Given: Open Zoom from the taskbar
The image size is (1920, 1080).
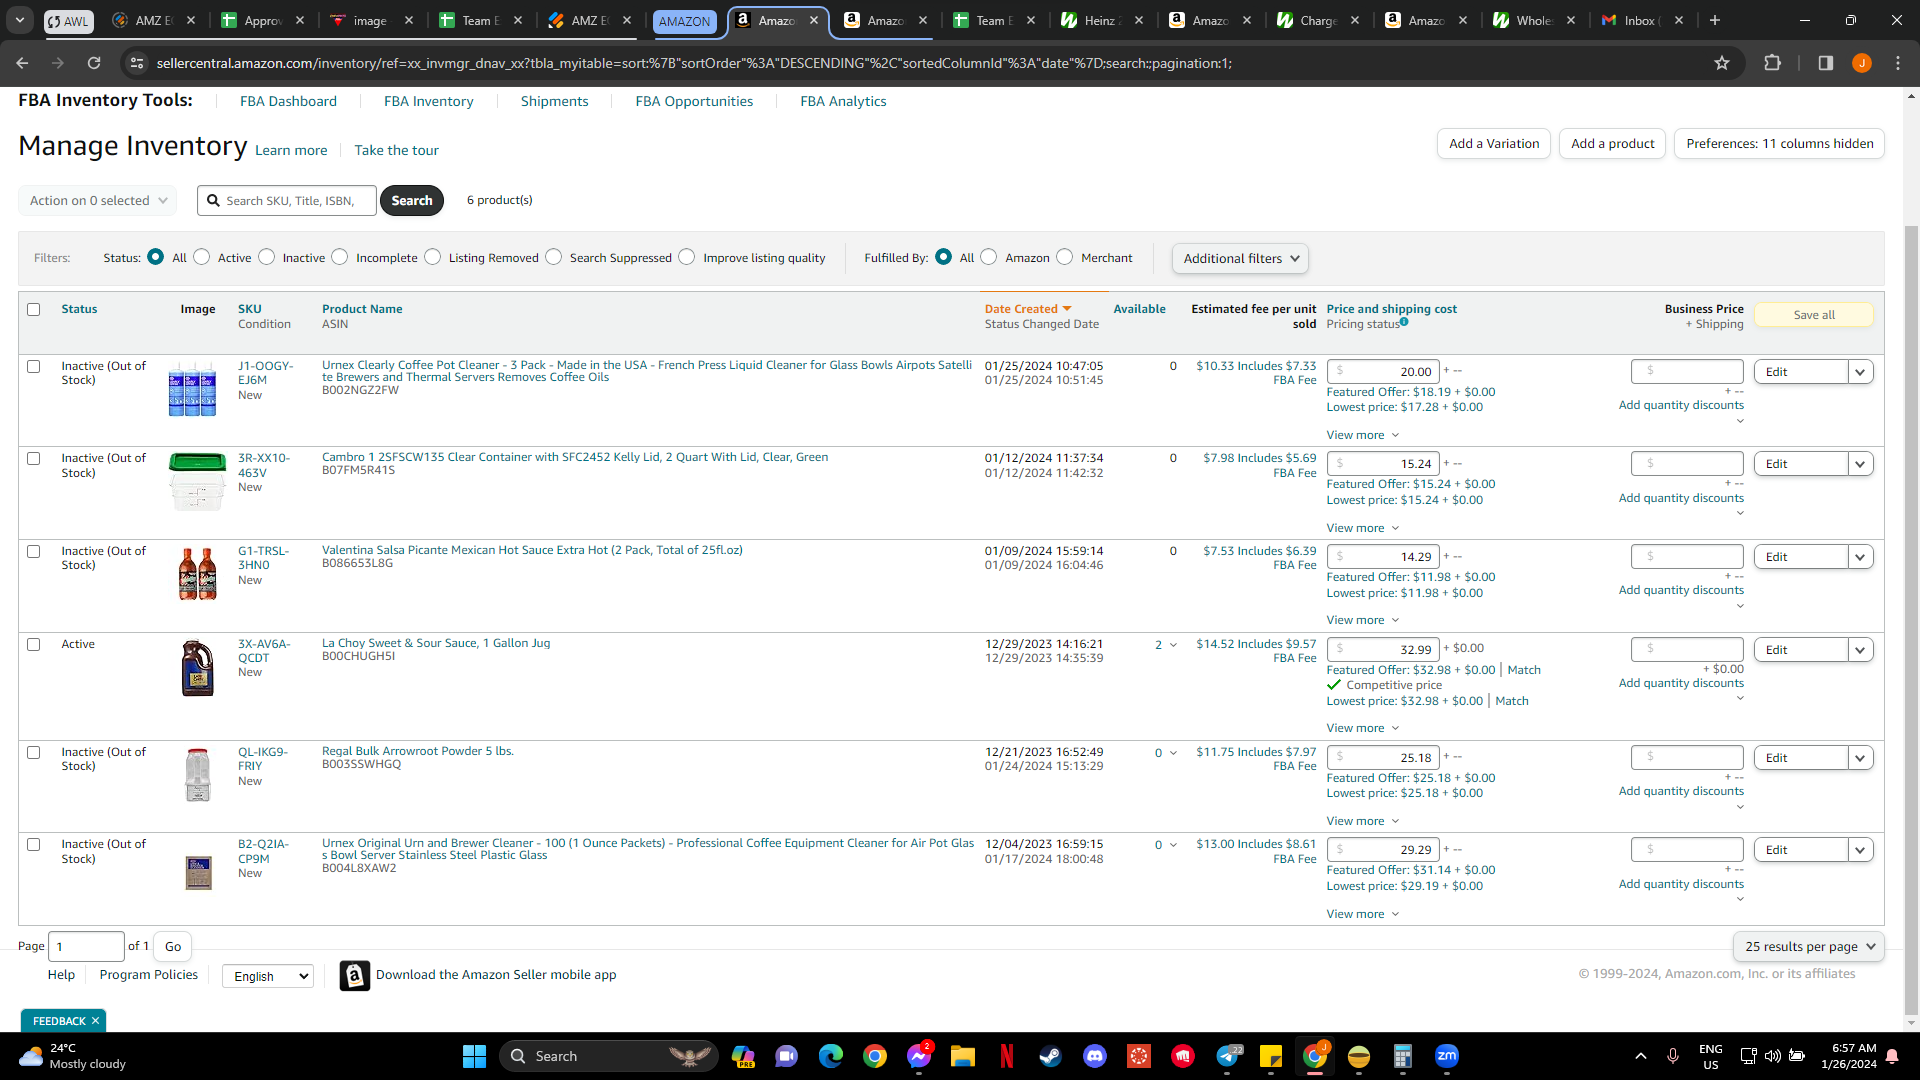Looking at the screenshot, I should pos(1447,1056).
